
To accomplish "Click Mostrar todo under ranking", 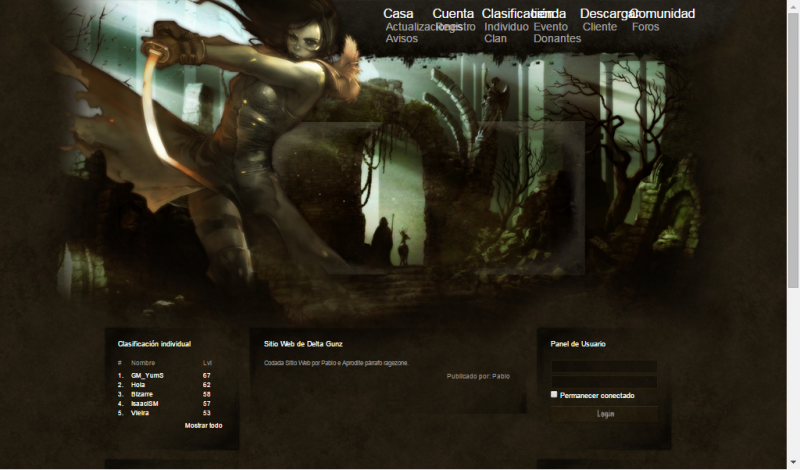I will tap(203, 426).
